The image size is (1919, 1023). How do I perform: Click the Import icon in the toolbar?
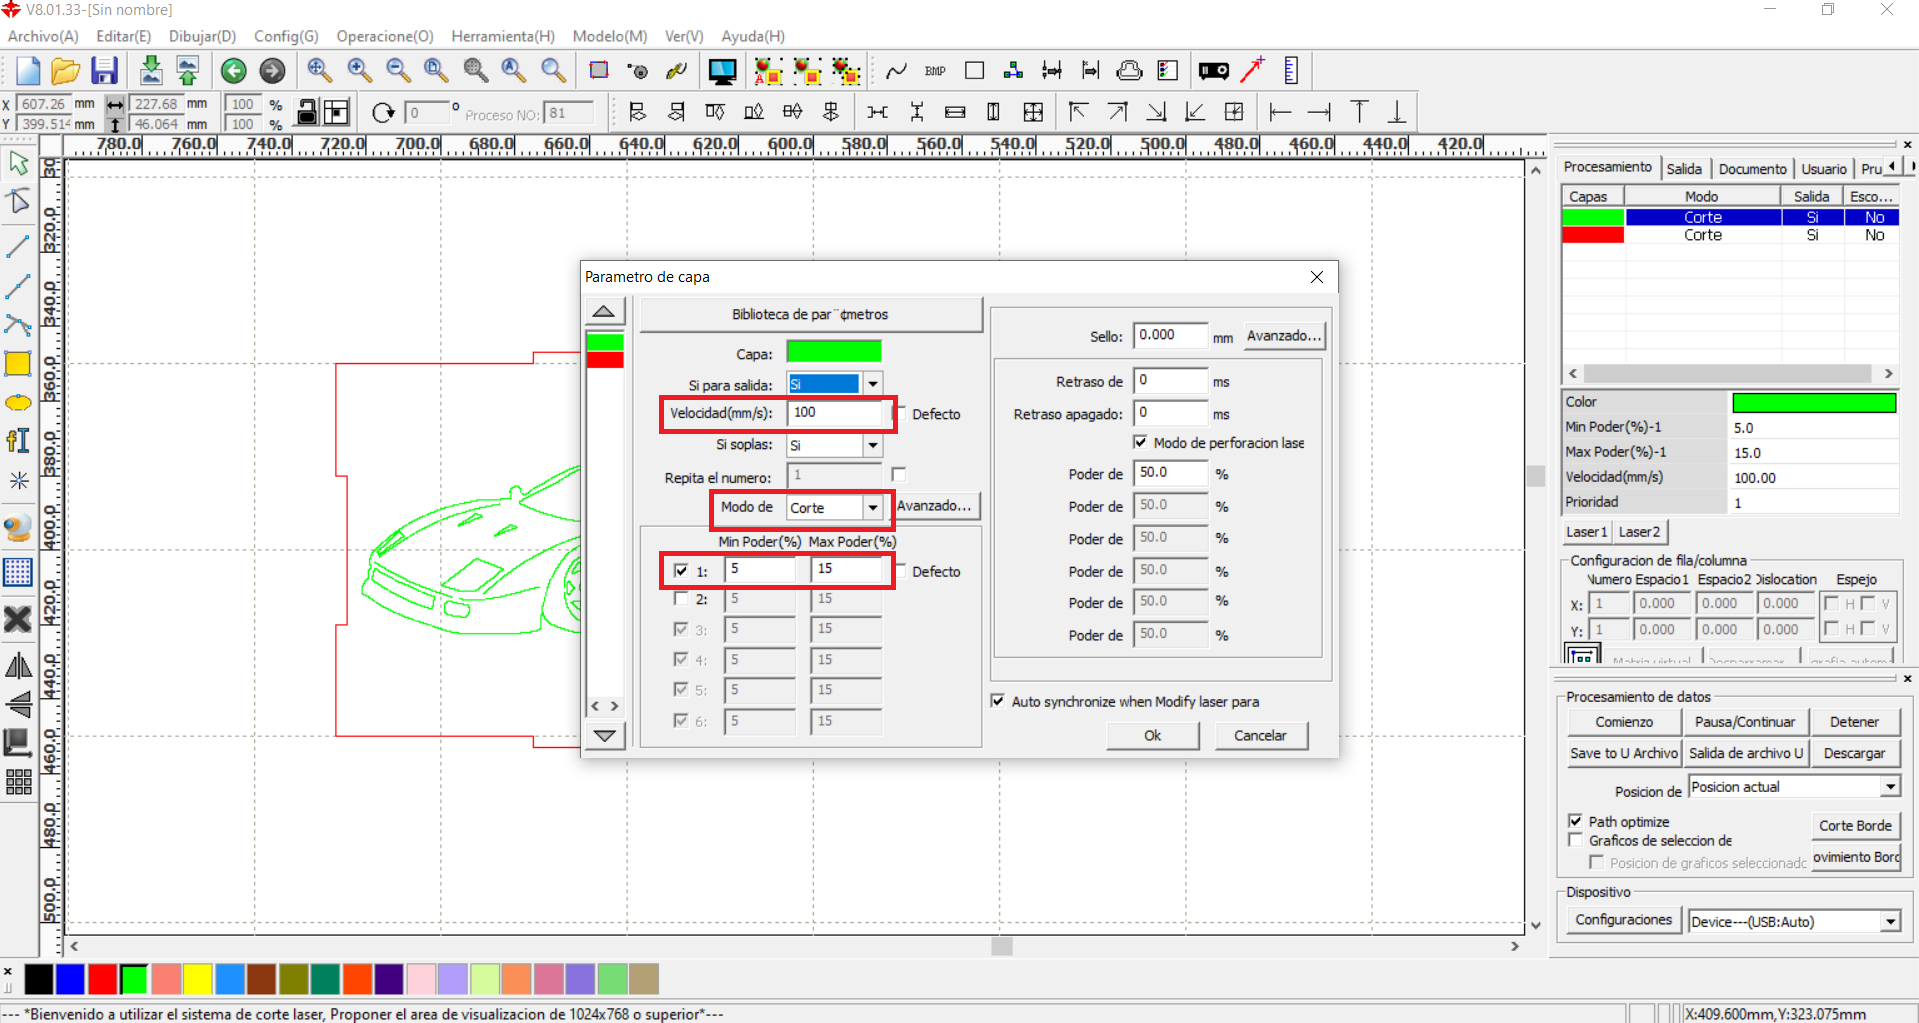(x=150, y=71)
